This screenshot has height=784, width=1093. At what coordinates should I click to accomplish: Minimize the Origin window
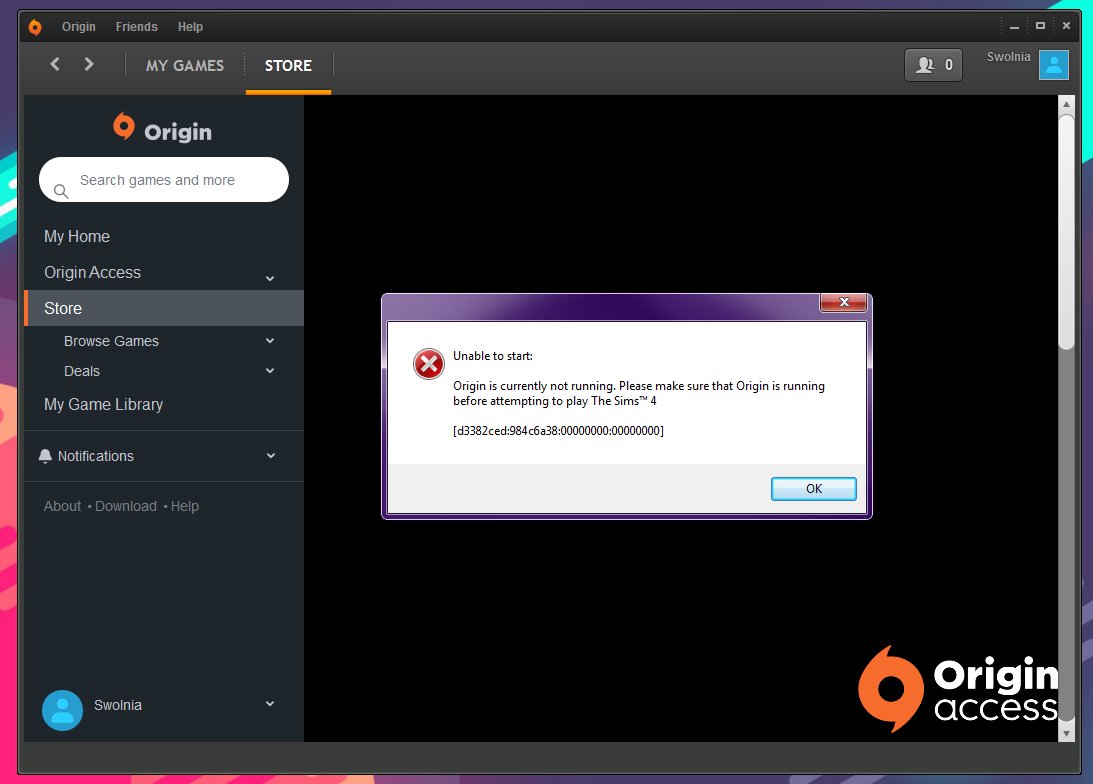1014,26
